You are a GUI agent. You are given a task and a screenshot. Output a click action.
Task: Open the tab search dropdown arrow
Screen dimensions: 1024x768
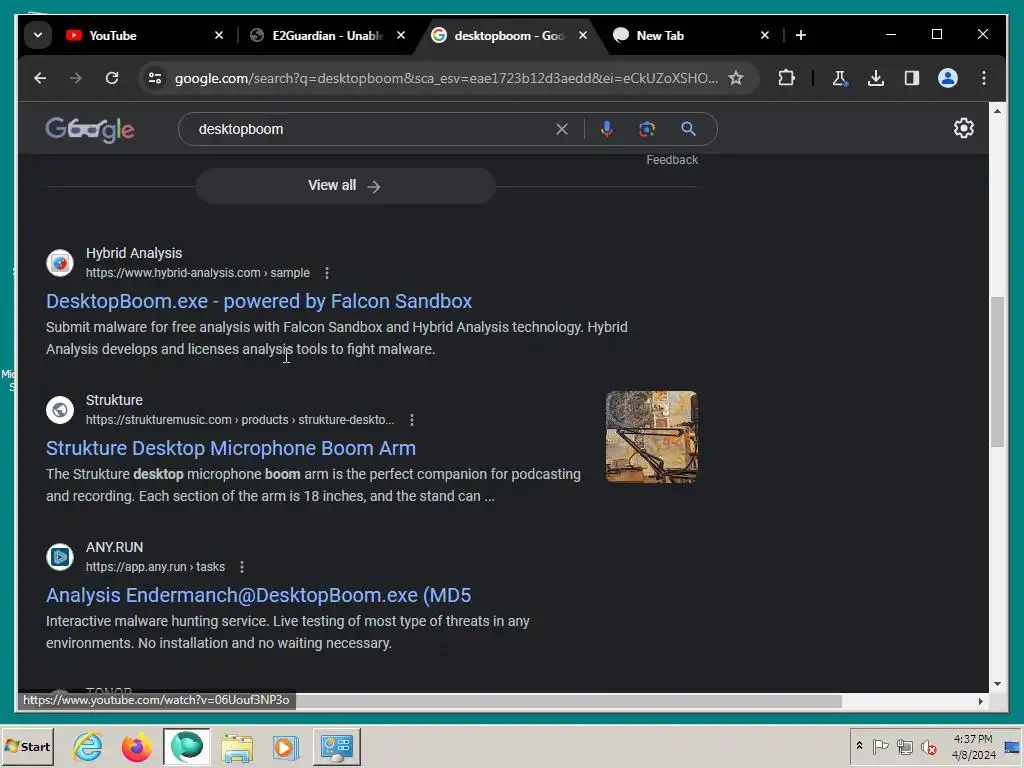point(38,35)
